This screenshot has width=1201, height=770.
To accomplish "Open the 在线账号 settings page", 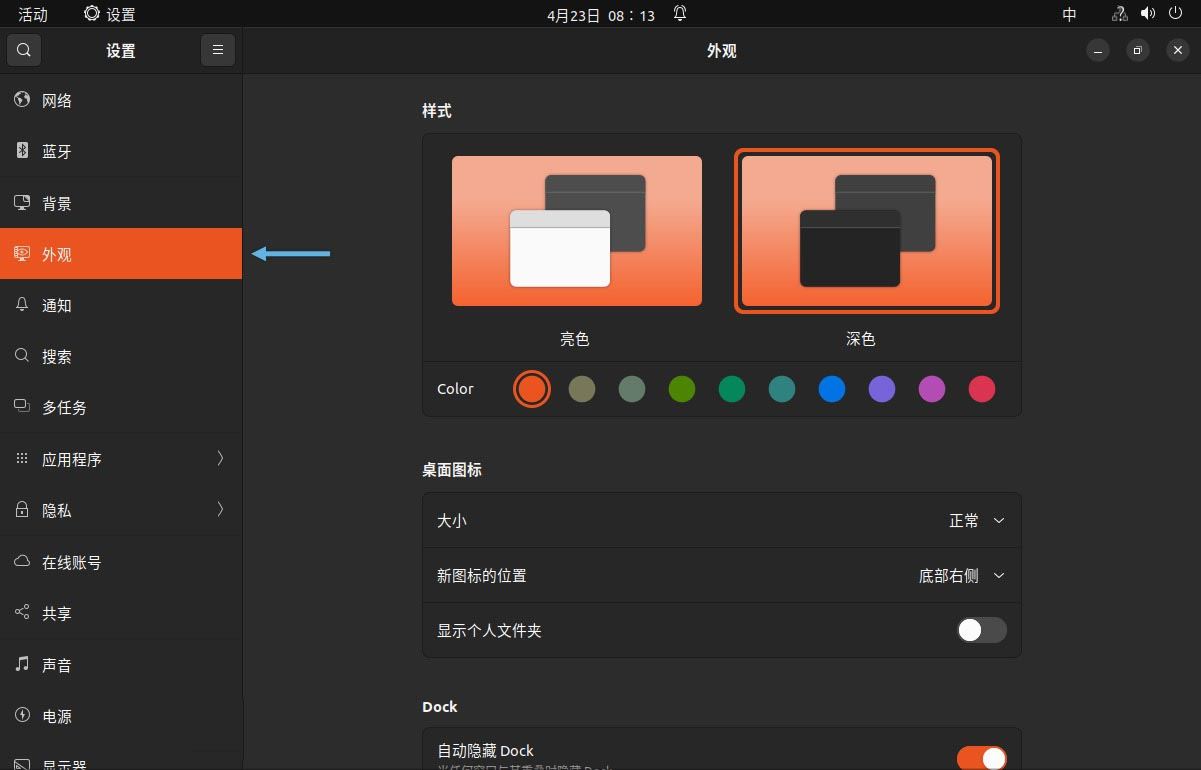I will coord(121,562).
